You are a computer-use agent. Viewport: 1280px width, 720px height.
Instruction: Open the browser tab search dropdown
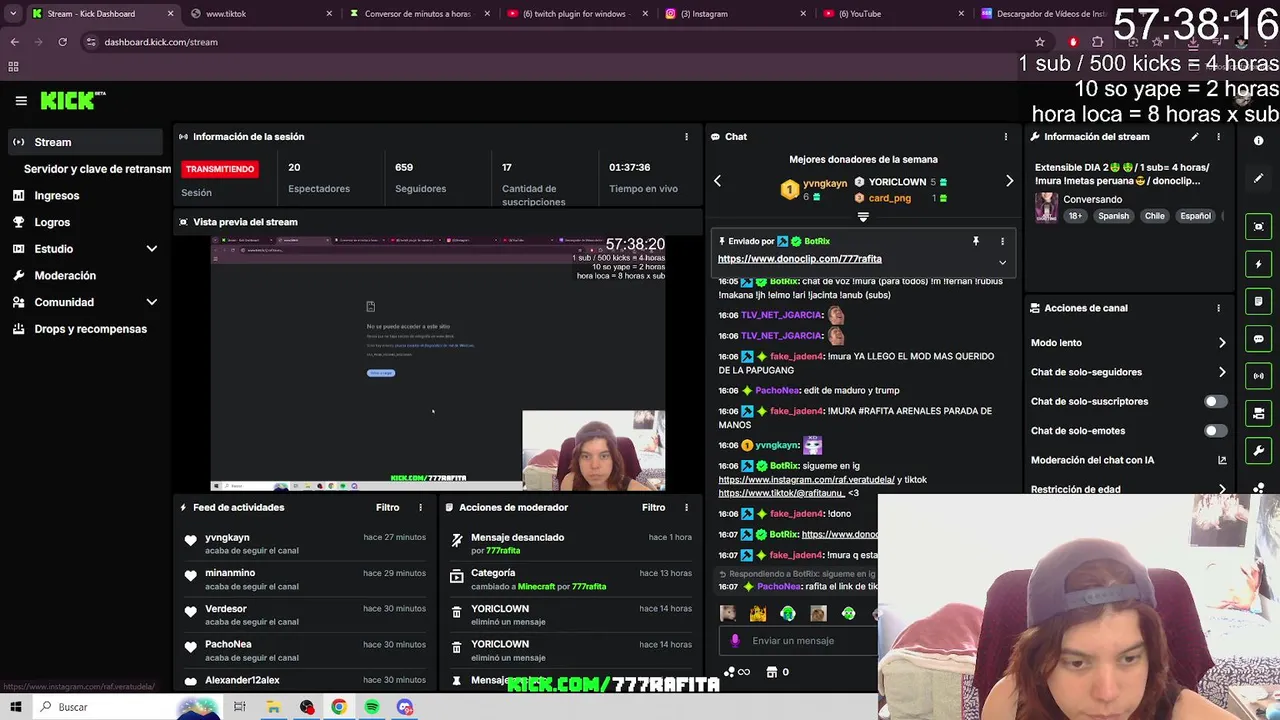pos(13,14)
